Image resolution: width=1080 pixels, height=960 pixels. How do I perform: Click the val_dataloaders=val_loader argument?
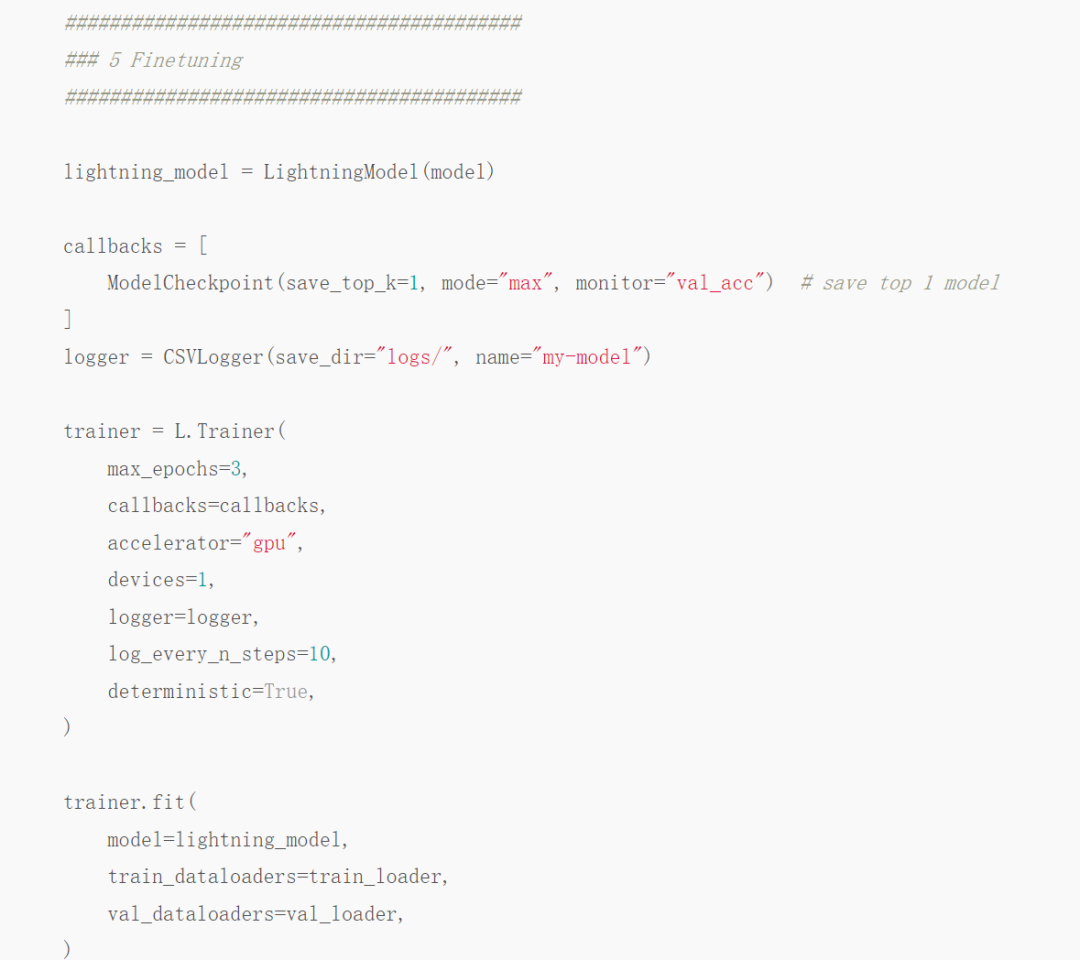[255, 913]
